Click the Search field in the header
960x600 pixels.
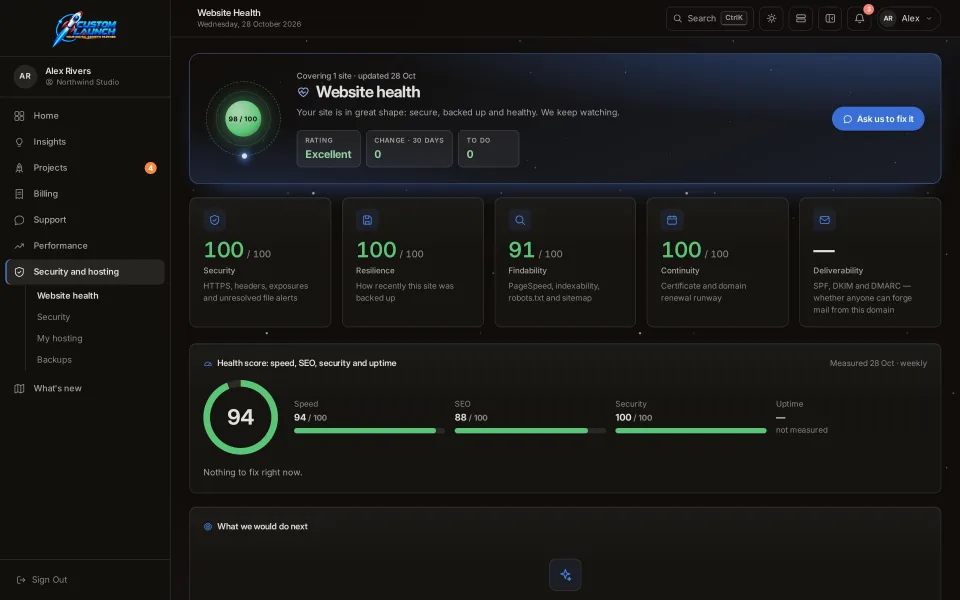pyautogui.click(x=710, y=18)
